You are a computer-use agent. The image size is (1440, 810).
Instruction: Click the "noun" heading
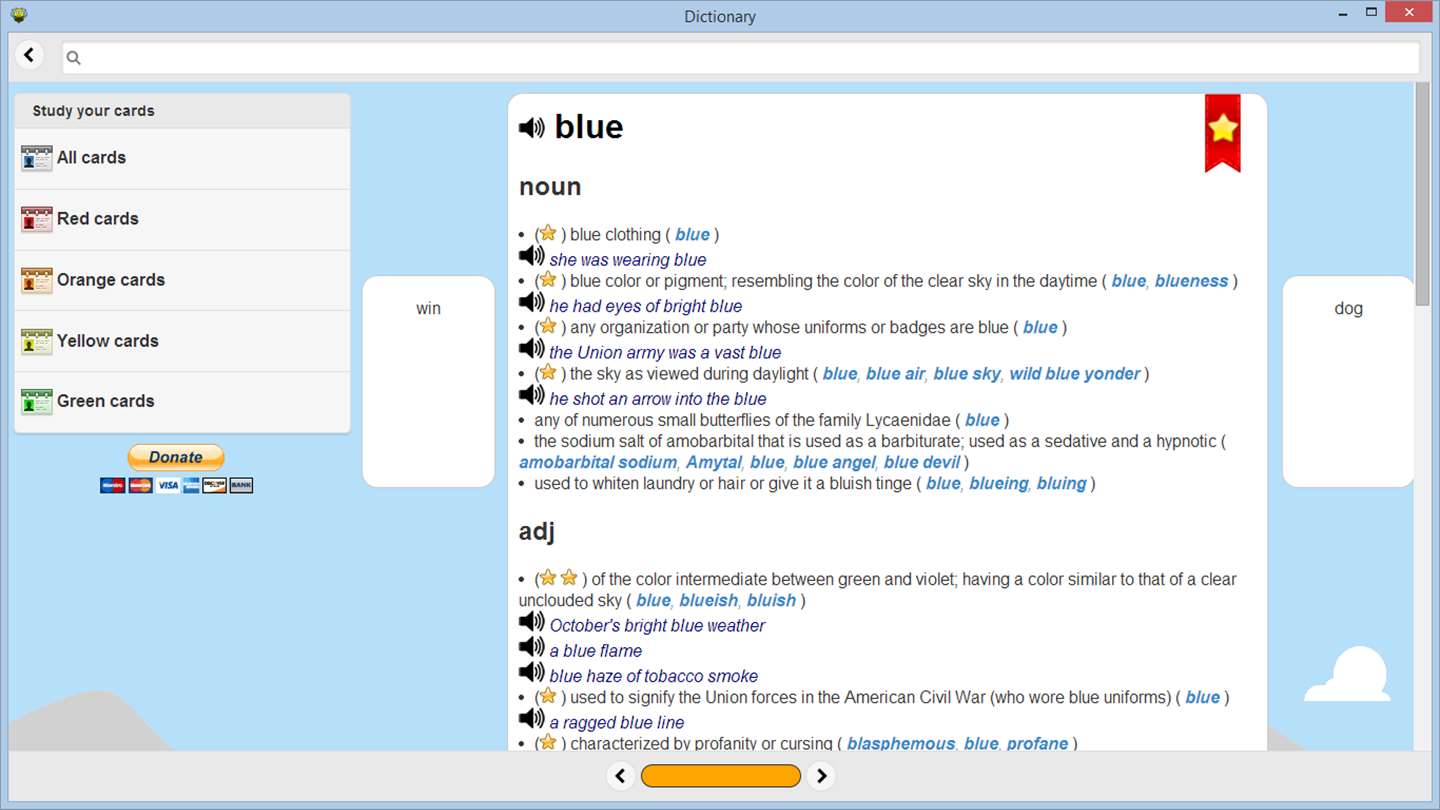[550, 187]
